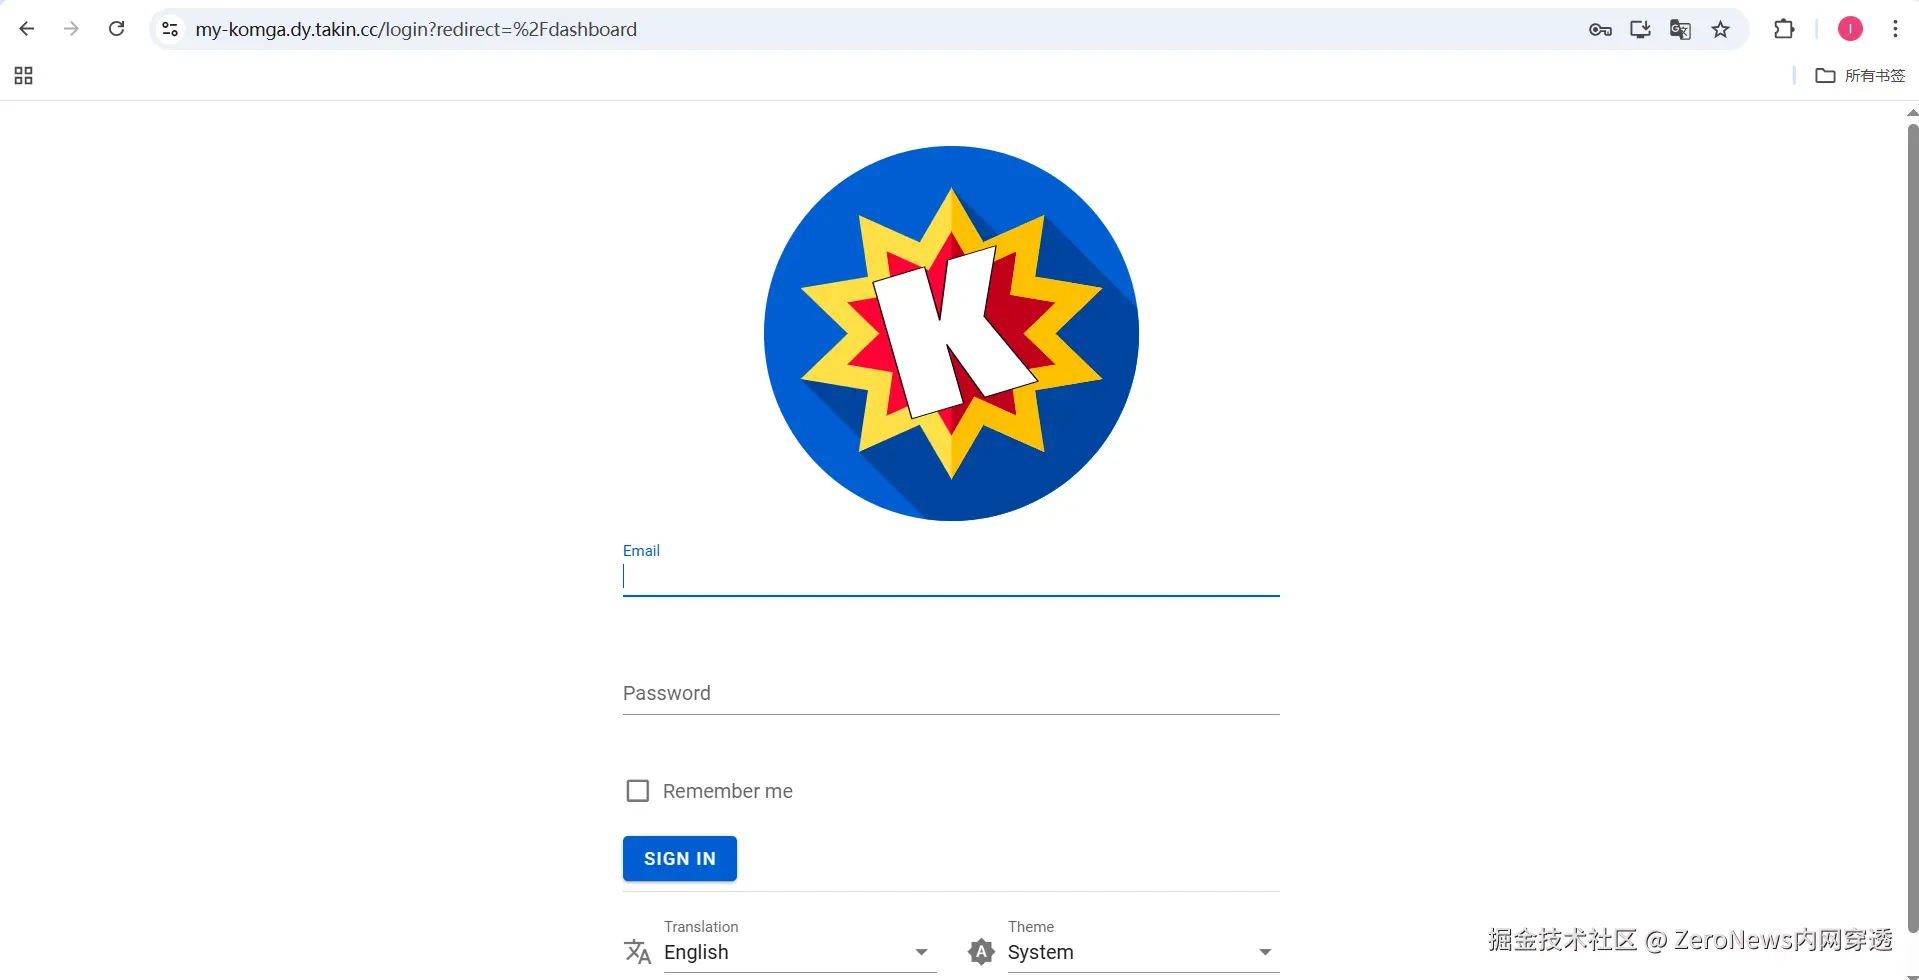Click the Theme brightness auto icon

982,951
